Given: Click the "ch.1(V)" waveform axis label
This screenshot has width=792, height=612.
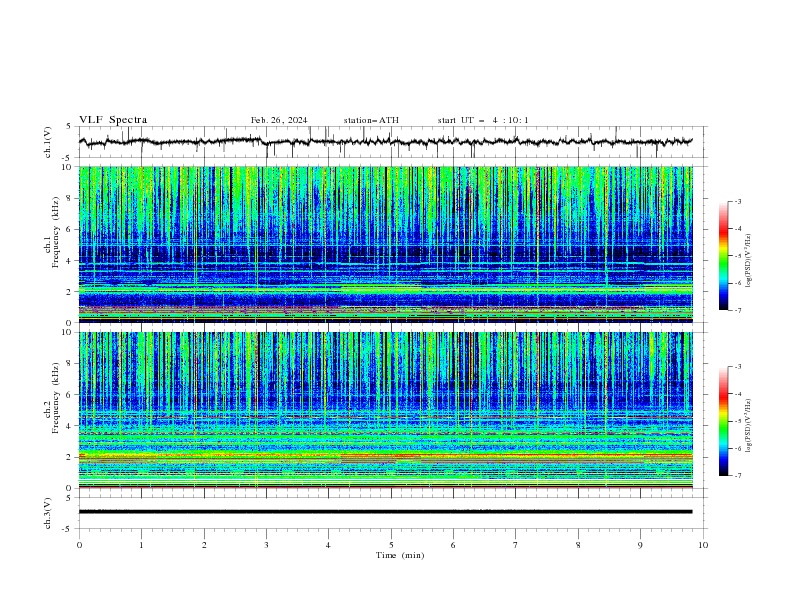Looking at the screenshot, I should pyautogui.click(x=48, y=142).
